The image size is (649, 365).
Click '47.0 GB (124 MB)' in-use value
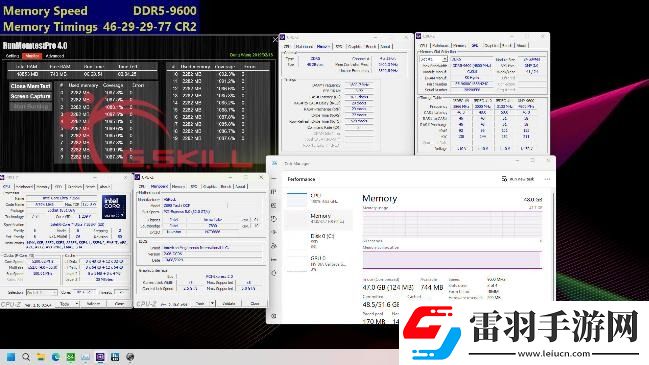point(388,287)
